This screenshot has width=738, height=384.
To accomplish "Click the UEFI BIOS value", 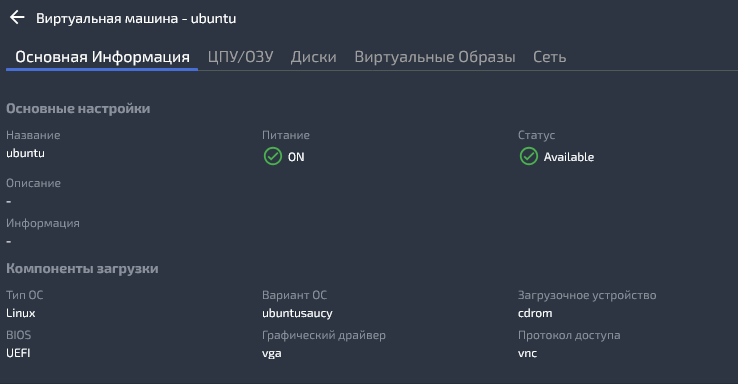I will tap(18, 353).
